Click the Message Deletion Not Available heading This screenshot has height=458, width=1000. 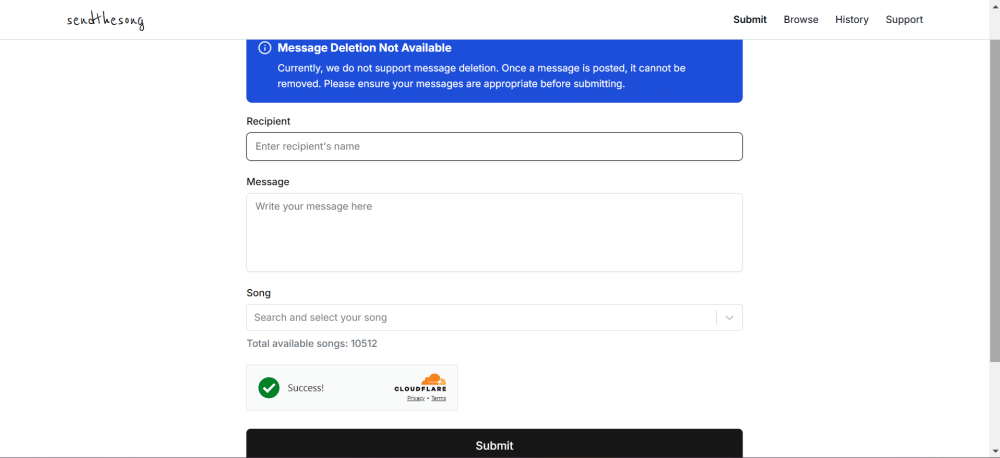point(364,48)
